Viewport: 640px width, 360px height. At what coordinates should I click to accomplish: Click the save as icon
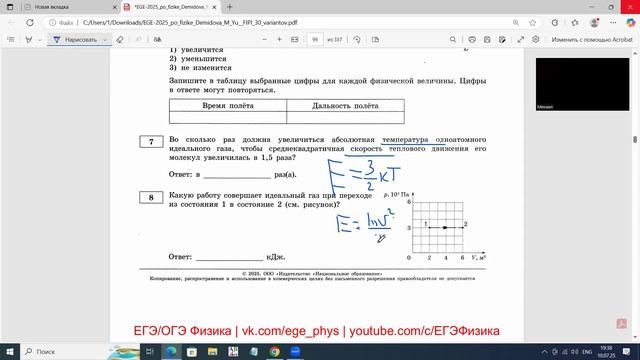point(502,40)
